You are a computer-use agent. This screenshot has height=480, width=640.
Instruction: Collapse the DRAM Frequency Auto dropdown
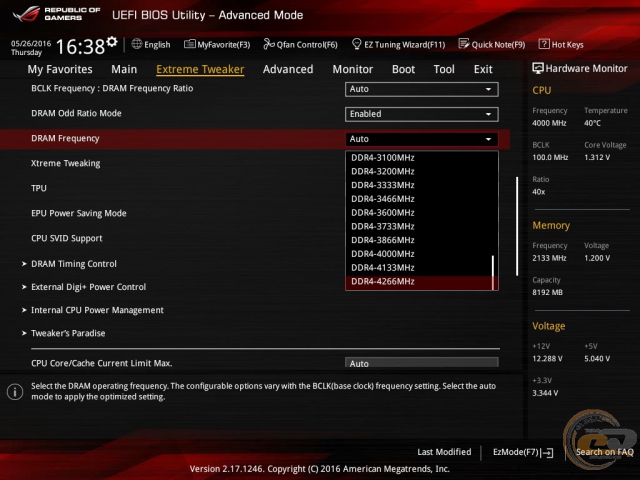pyautogui.click(x=422, y=139)
